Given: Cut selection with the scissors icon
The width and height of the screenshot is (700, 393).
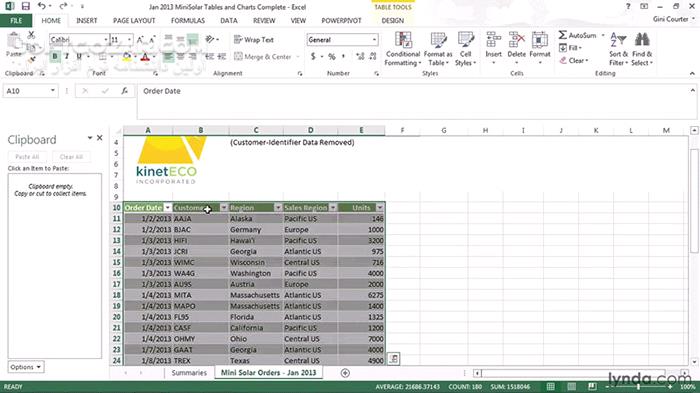Looking at the screenshot, I should (x=31, y=35).
